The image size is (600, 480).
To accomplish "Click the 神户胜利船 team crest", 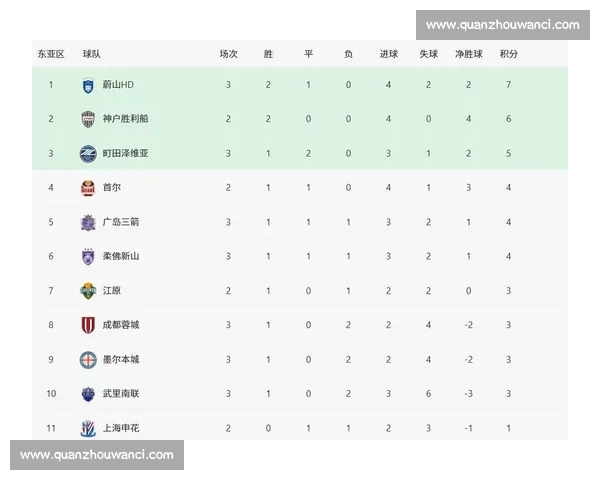I will click(x=88, y=119).
